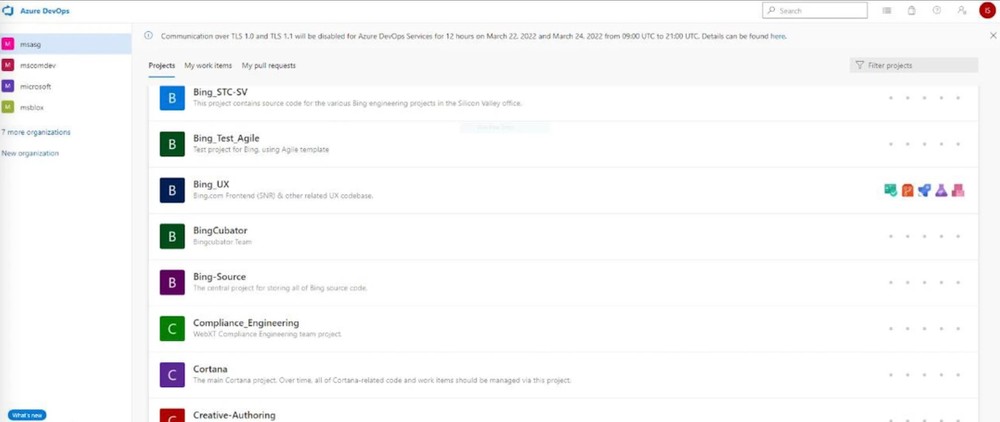This screenshot has height=422, width=1000.
Task: Open Test Plans for the Bing_UX project
Action: (x=941, y=190)
